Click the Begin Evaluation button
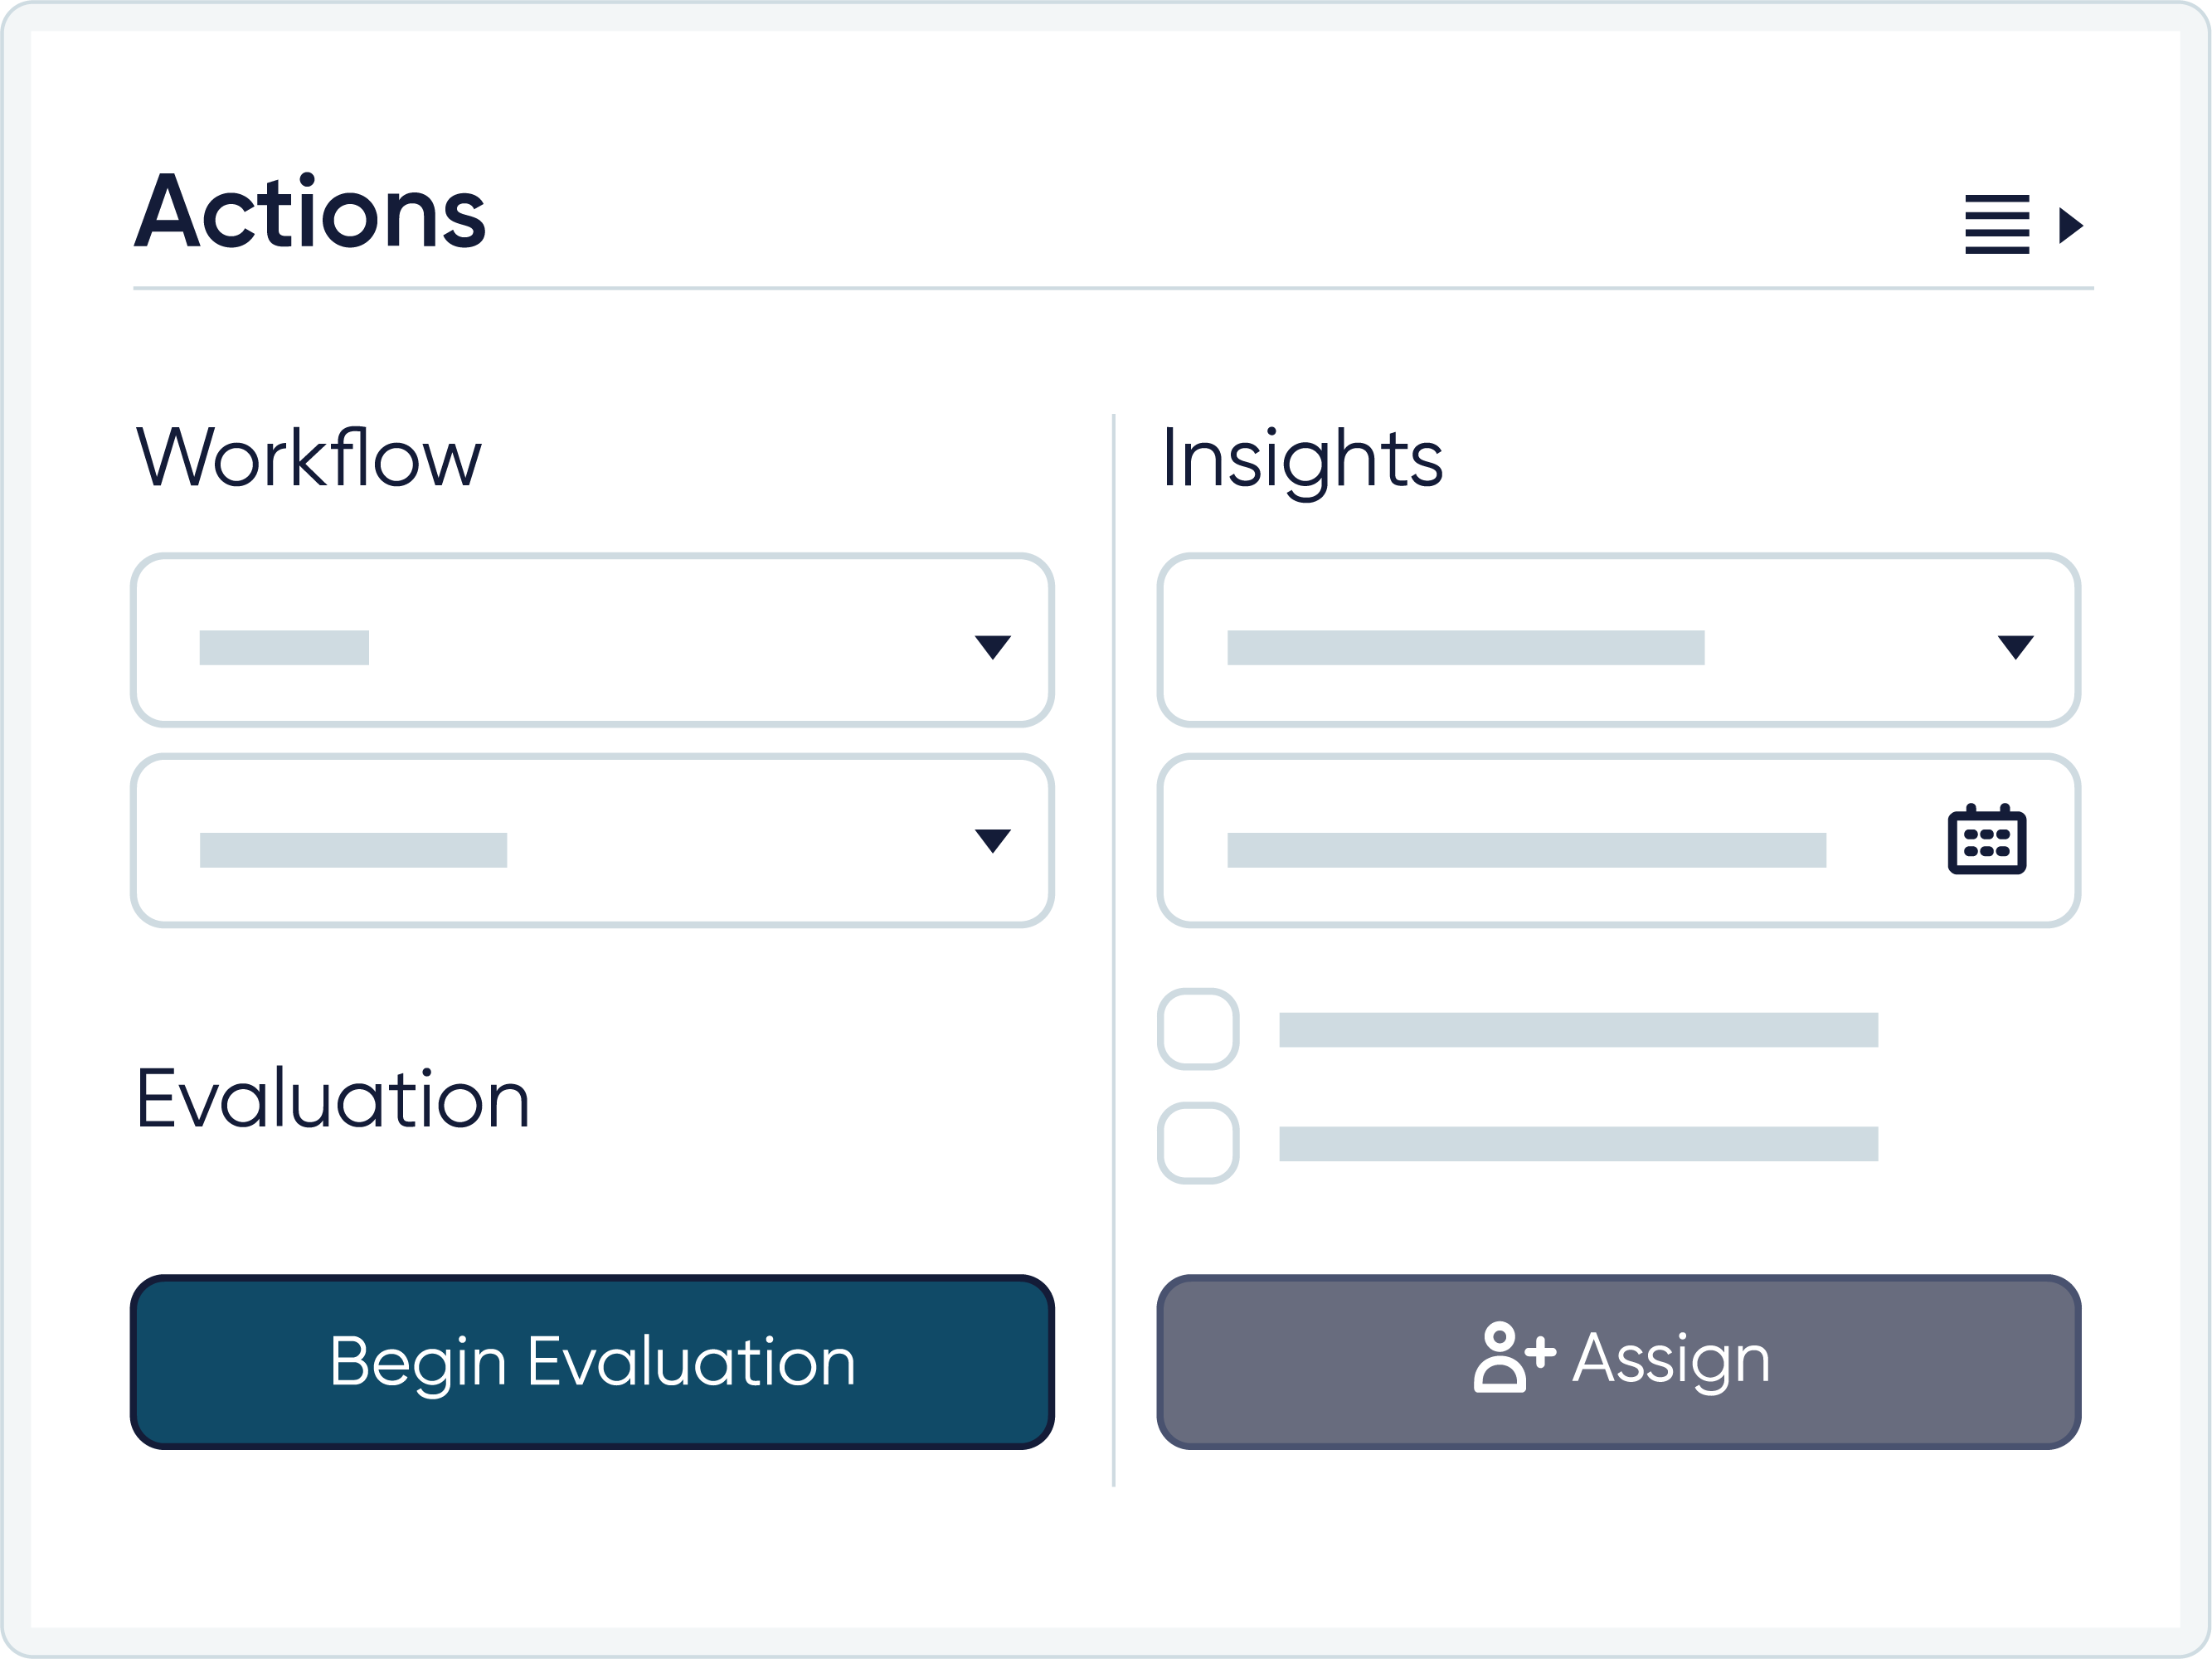Viewport: 2212px width, 1659px height. tap(592, 1362)
